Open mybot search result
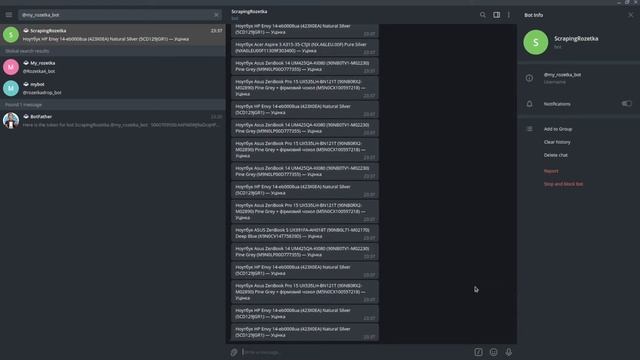This screenshot has width=640, height=360. (x=113, y=88)
